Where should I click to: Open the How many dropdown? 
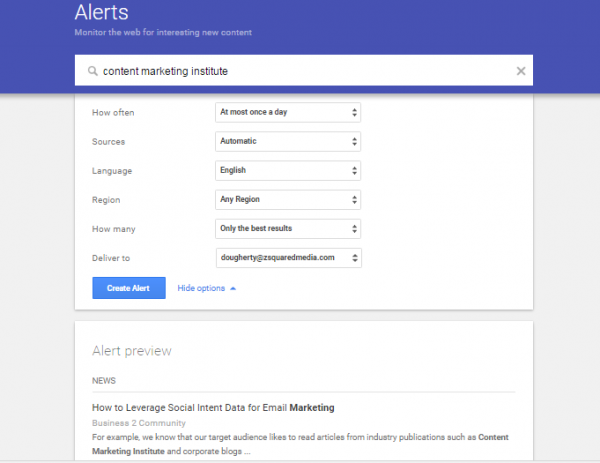288,229
